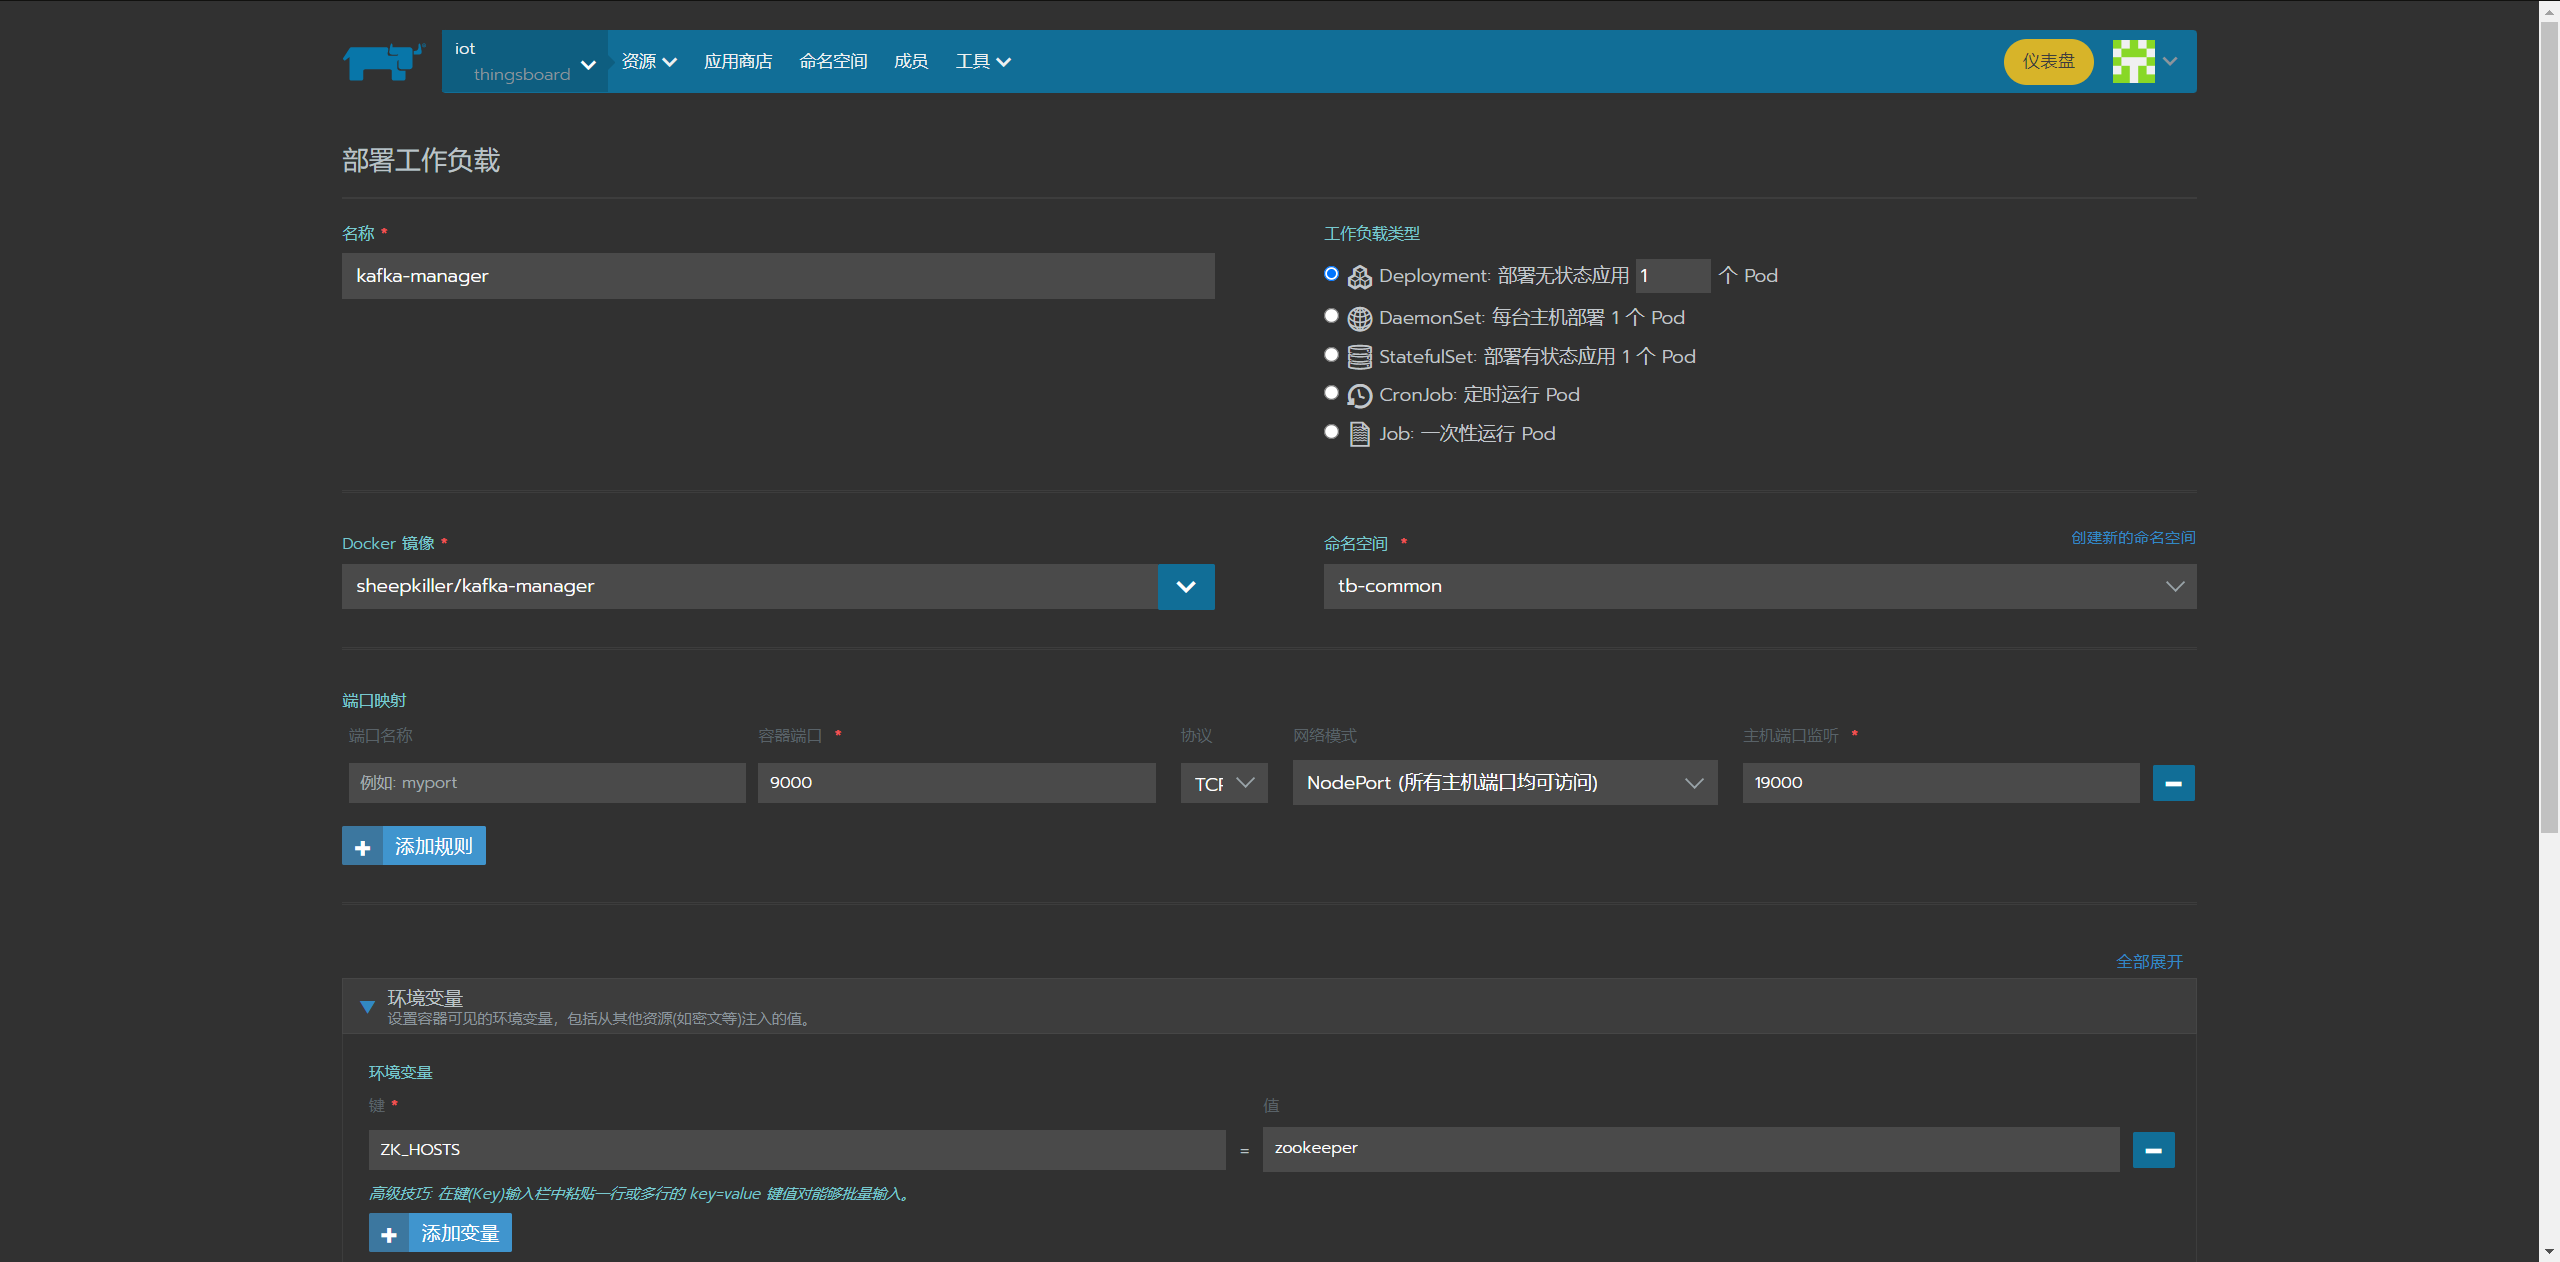
Task: Click the 全部展开 link
Action: point(2149,962)
